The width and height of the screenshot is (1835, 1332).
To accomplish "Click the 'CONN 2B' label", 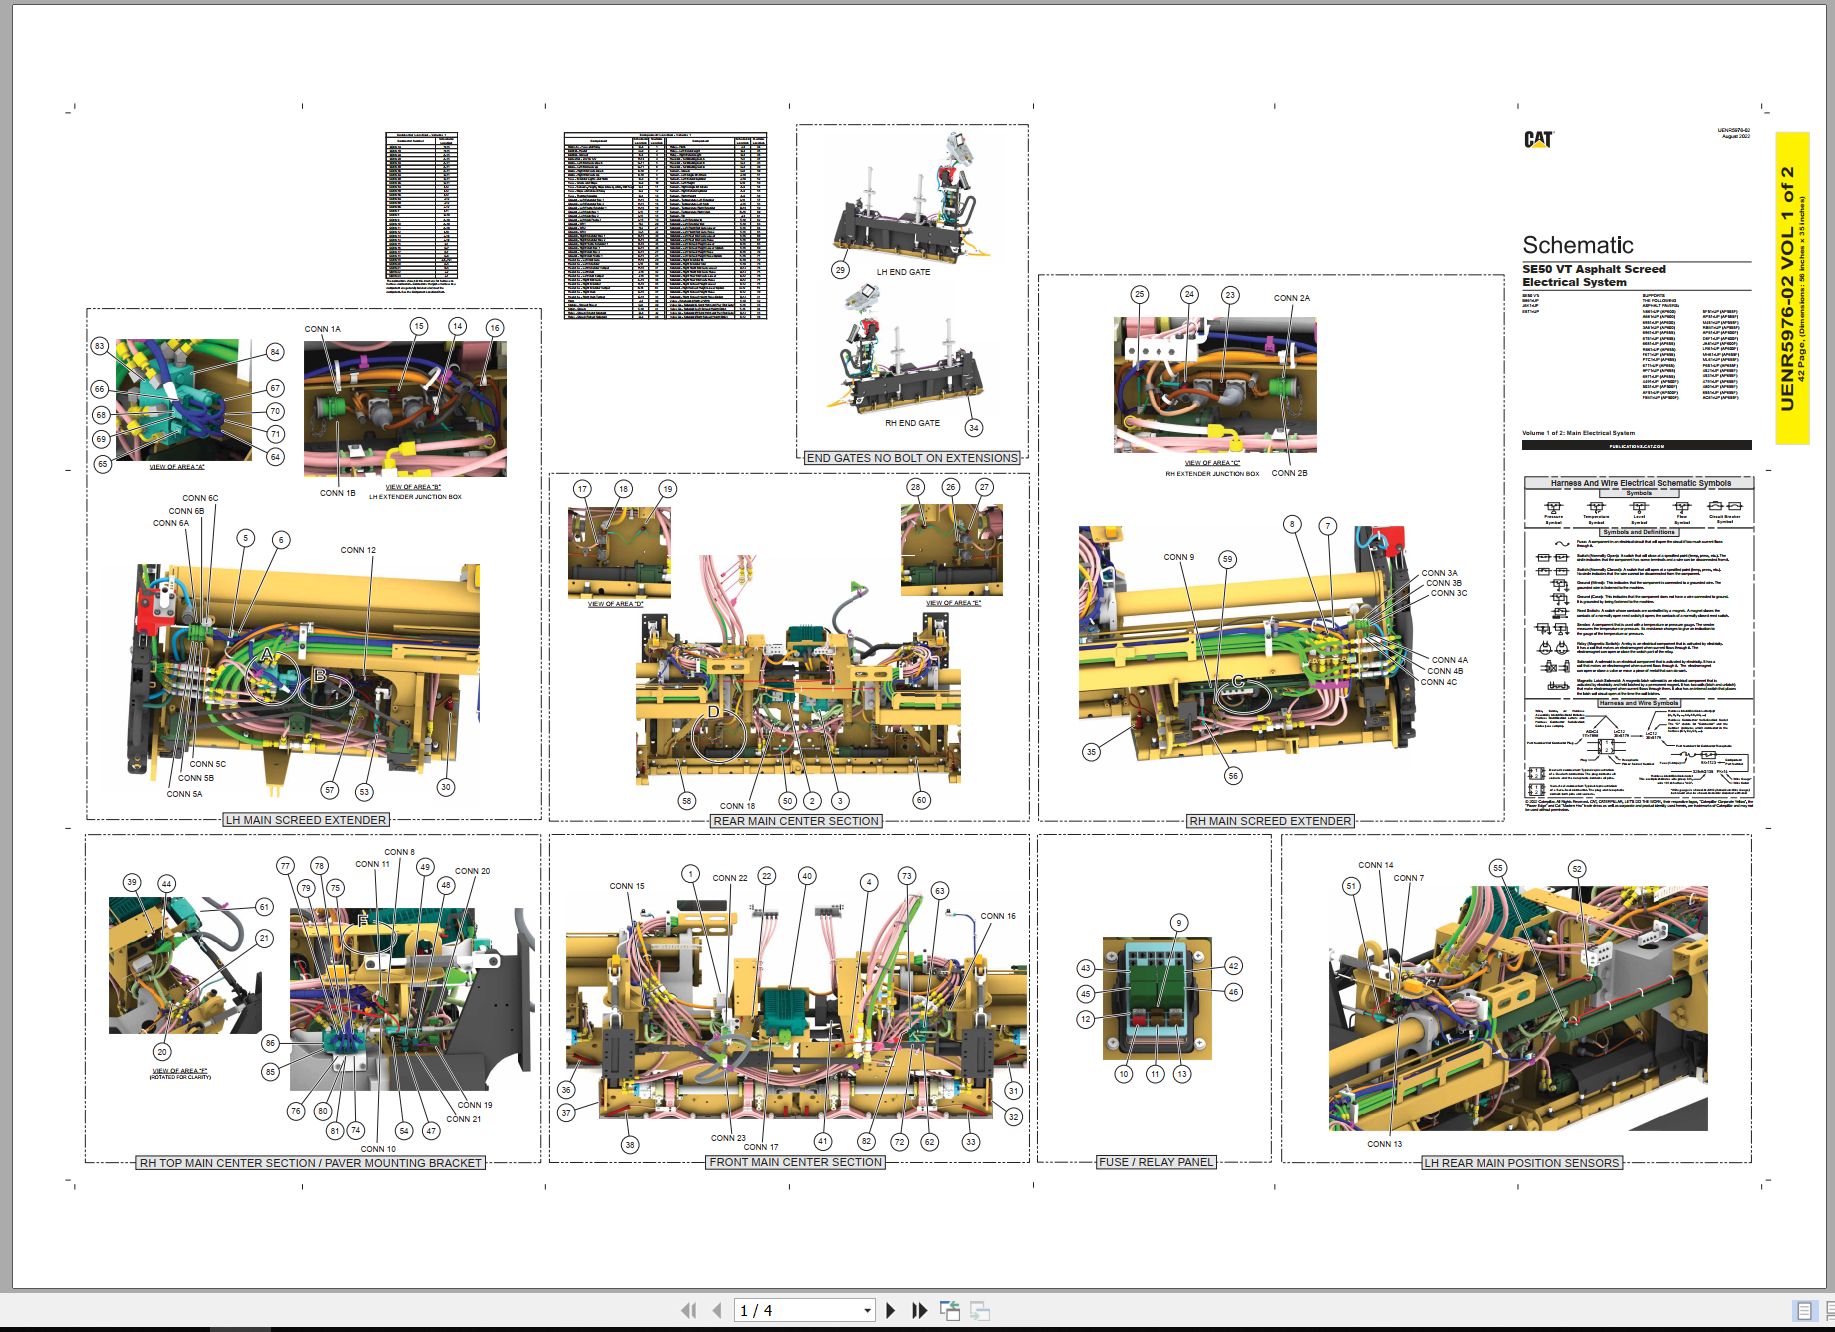I will (x=1289, y=473).
